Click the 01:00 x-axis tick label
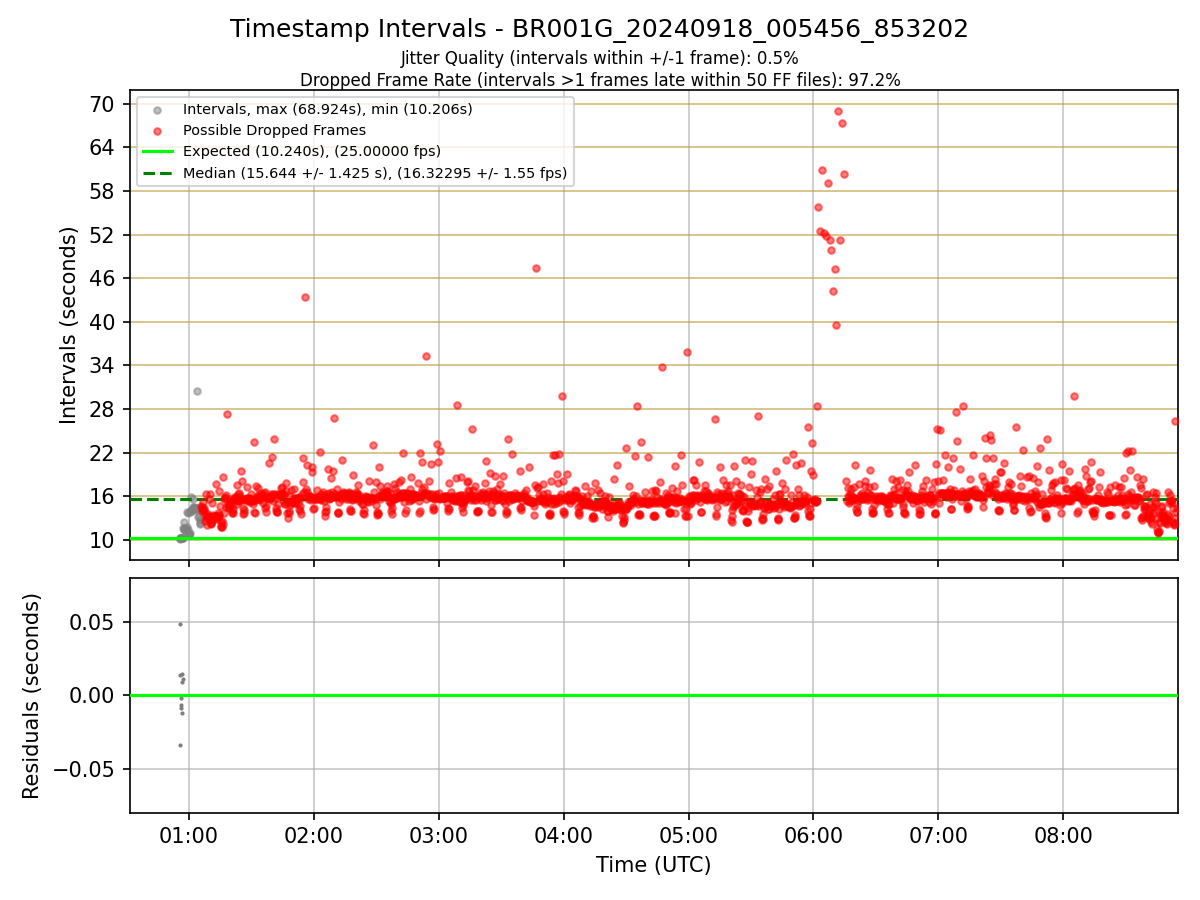The height and width of the screenshot is (900, 1200). click(x=189, y=834)
